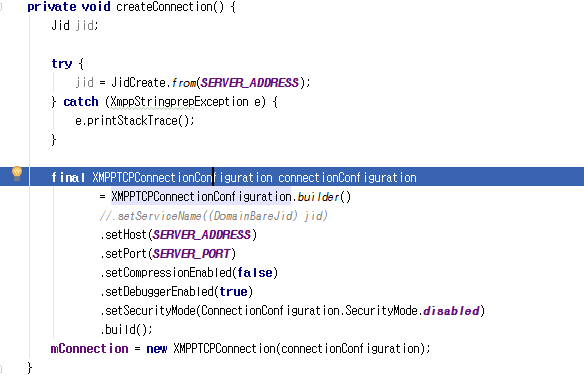
Task: Click e.printStackTrace() call
Action: [134, 121]
